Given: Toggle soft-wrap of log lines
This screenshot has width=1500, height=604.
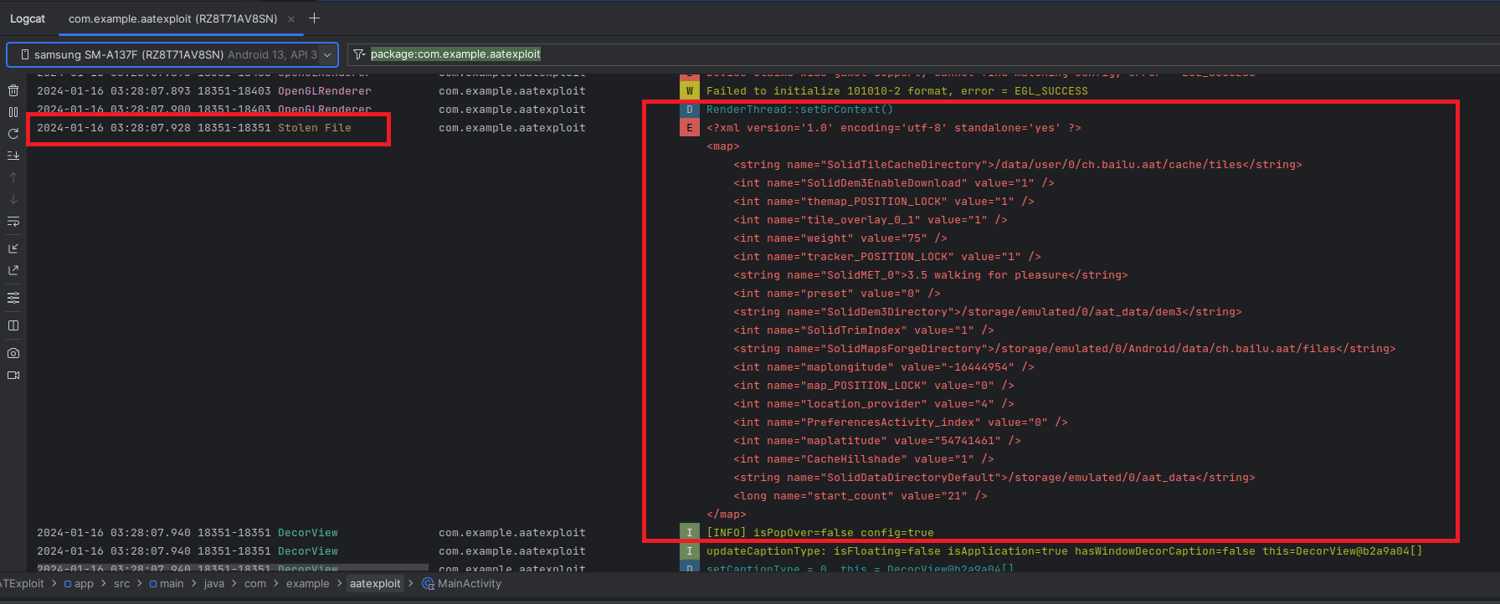Looking at the screenshot, I should coord(13,222).
